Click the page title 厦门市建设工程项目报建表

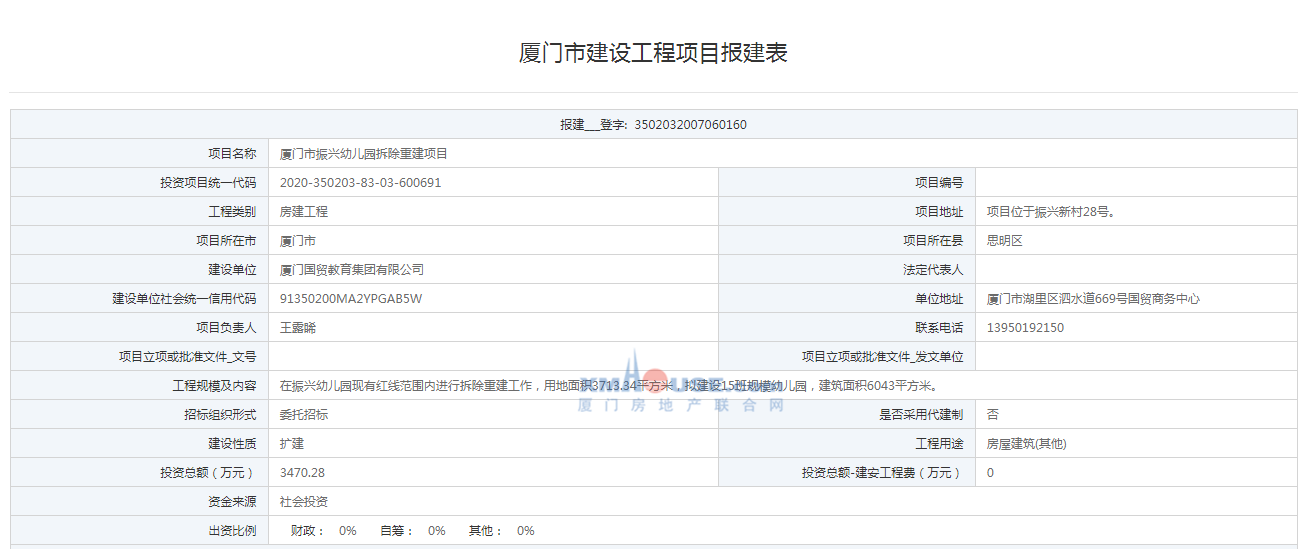click(653, 53)
